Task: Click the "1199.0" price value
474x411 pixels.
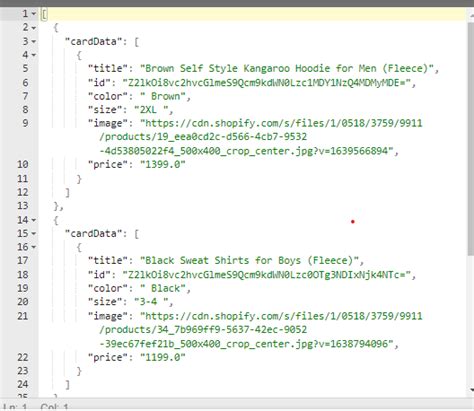Action: (x=162, y=357)
